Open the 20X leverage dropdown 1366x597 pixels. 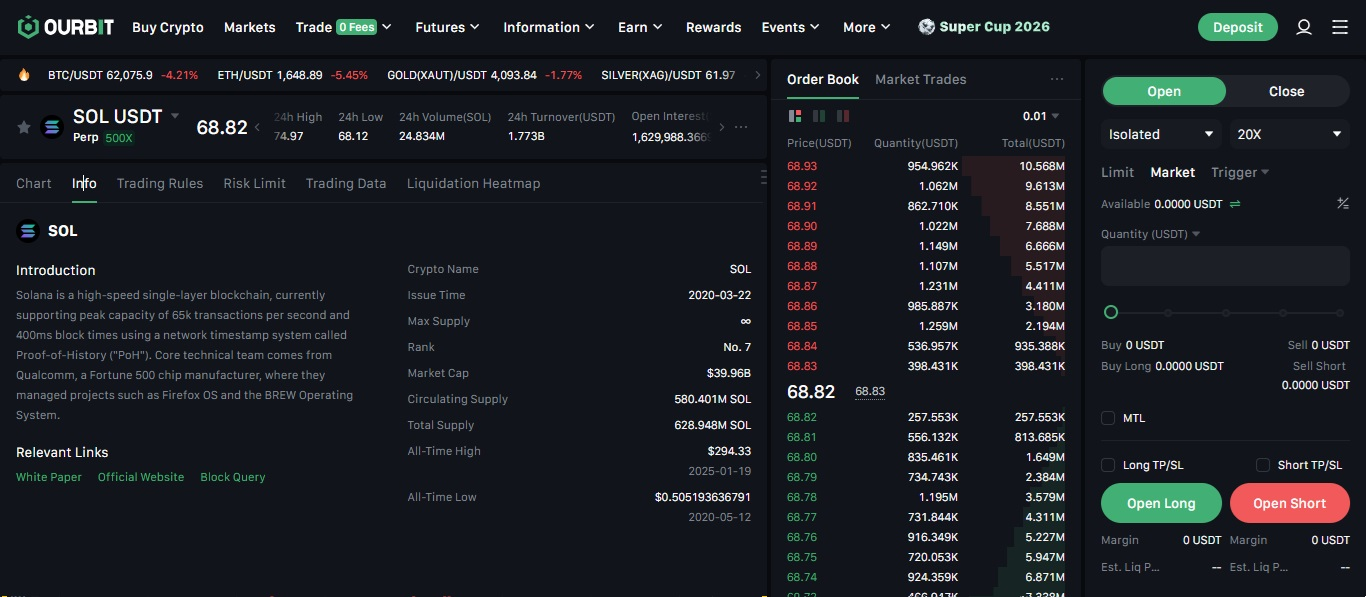coord(1290,134)
